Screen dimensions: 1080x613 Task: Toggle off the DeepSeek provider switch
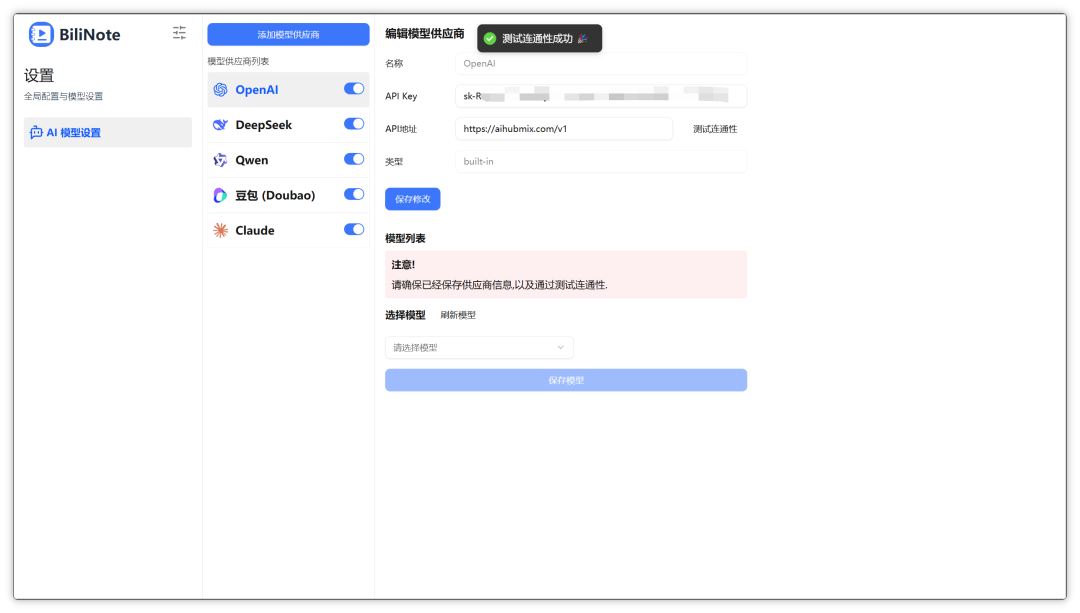[354, 123]
